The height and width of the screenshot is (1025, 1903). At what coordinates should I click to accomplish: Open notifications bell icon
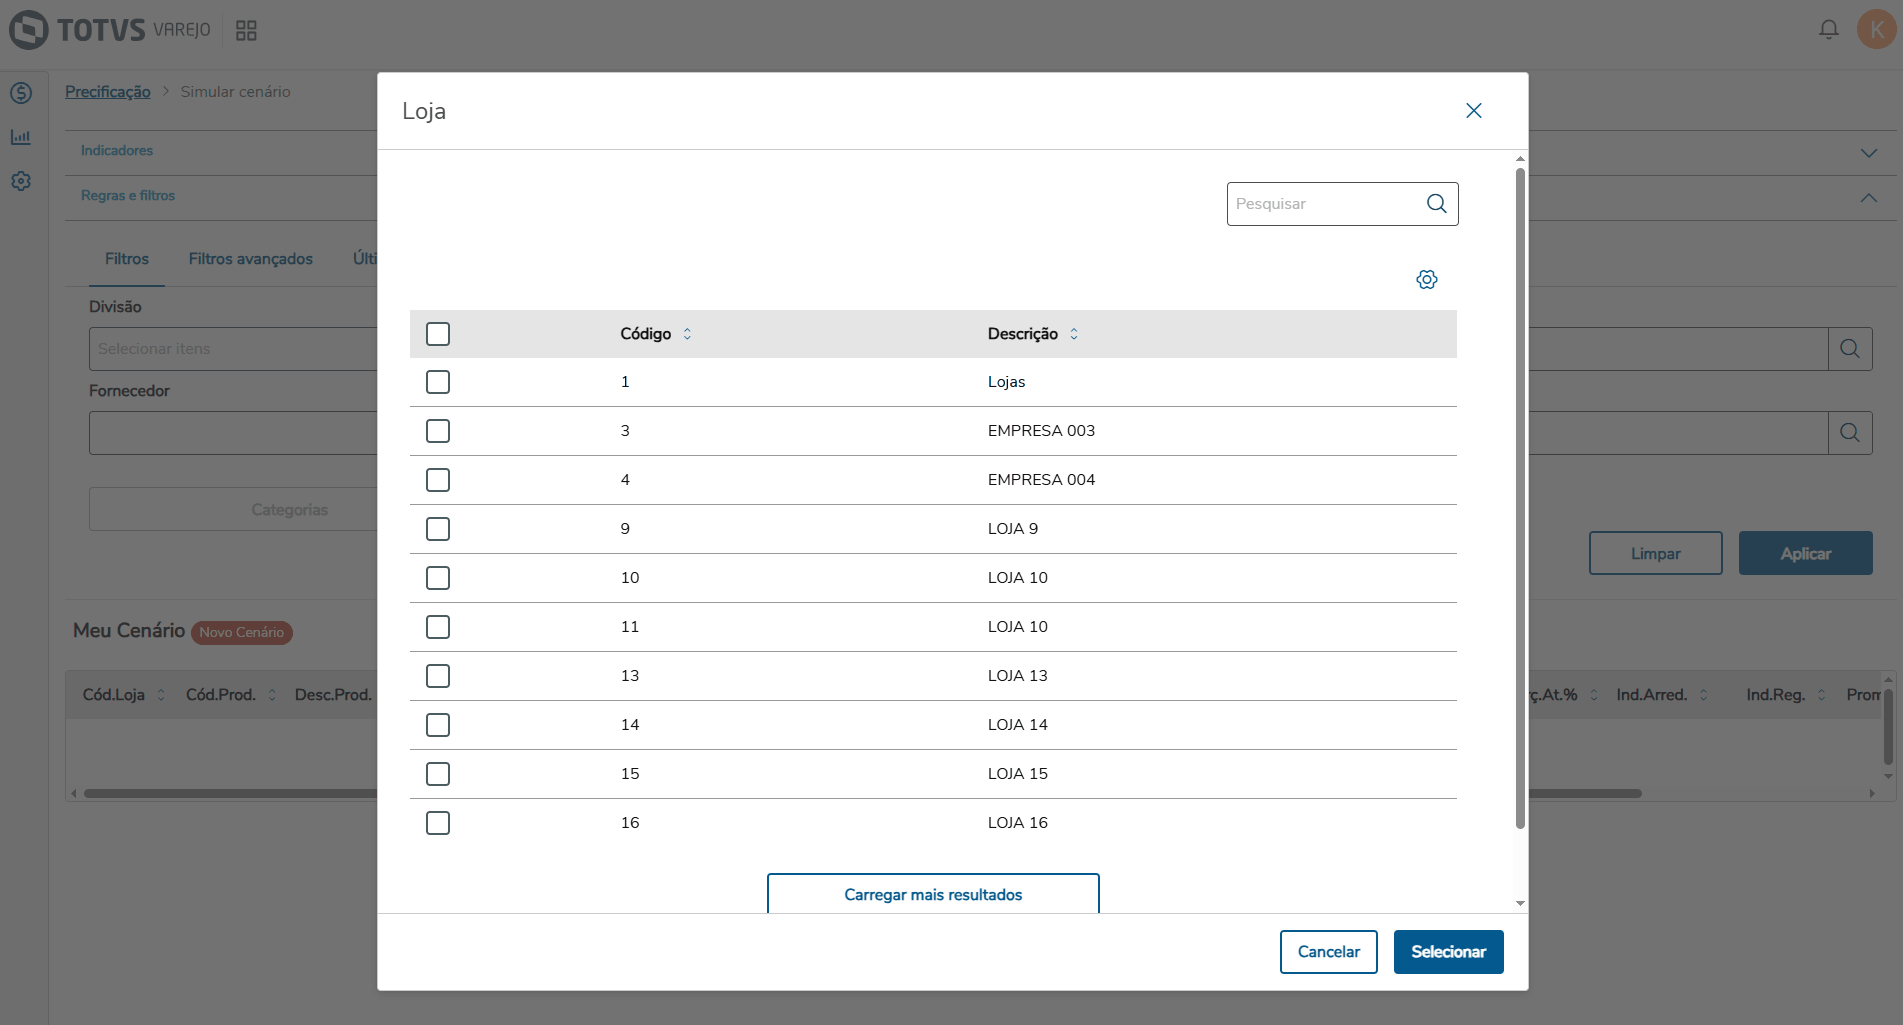click(1828, 30)
